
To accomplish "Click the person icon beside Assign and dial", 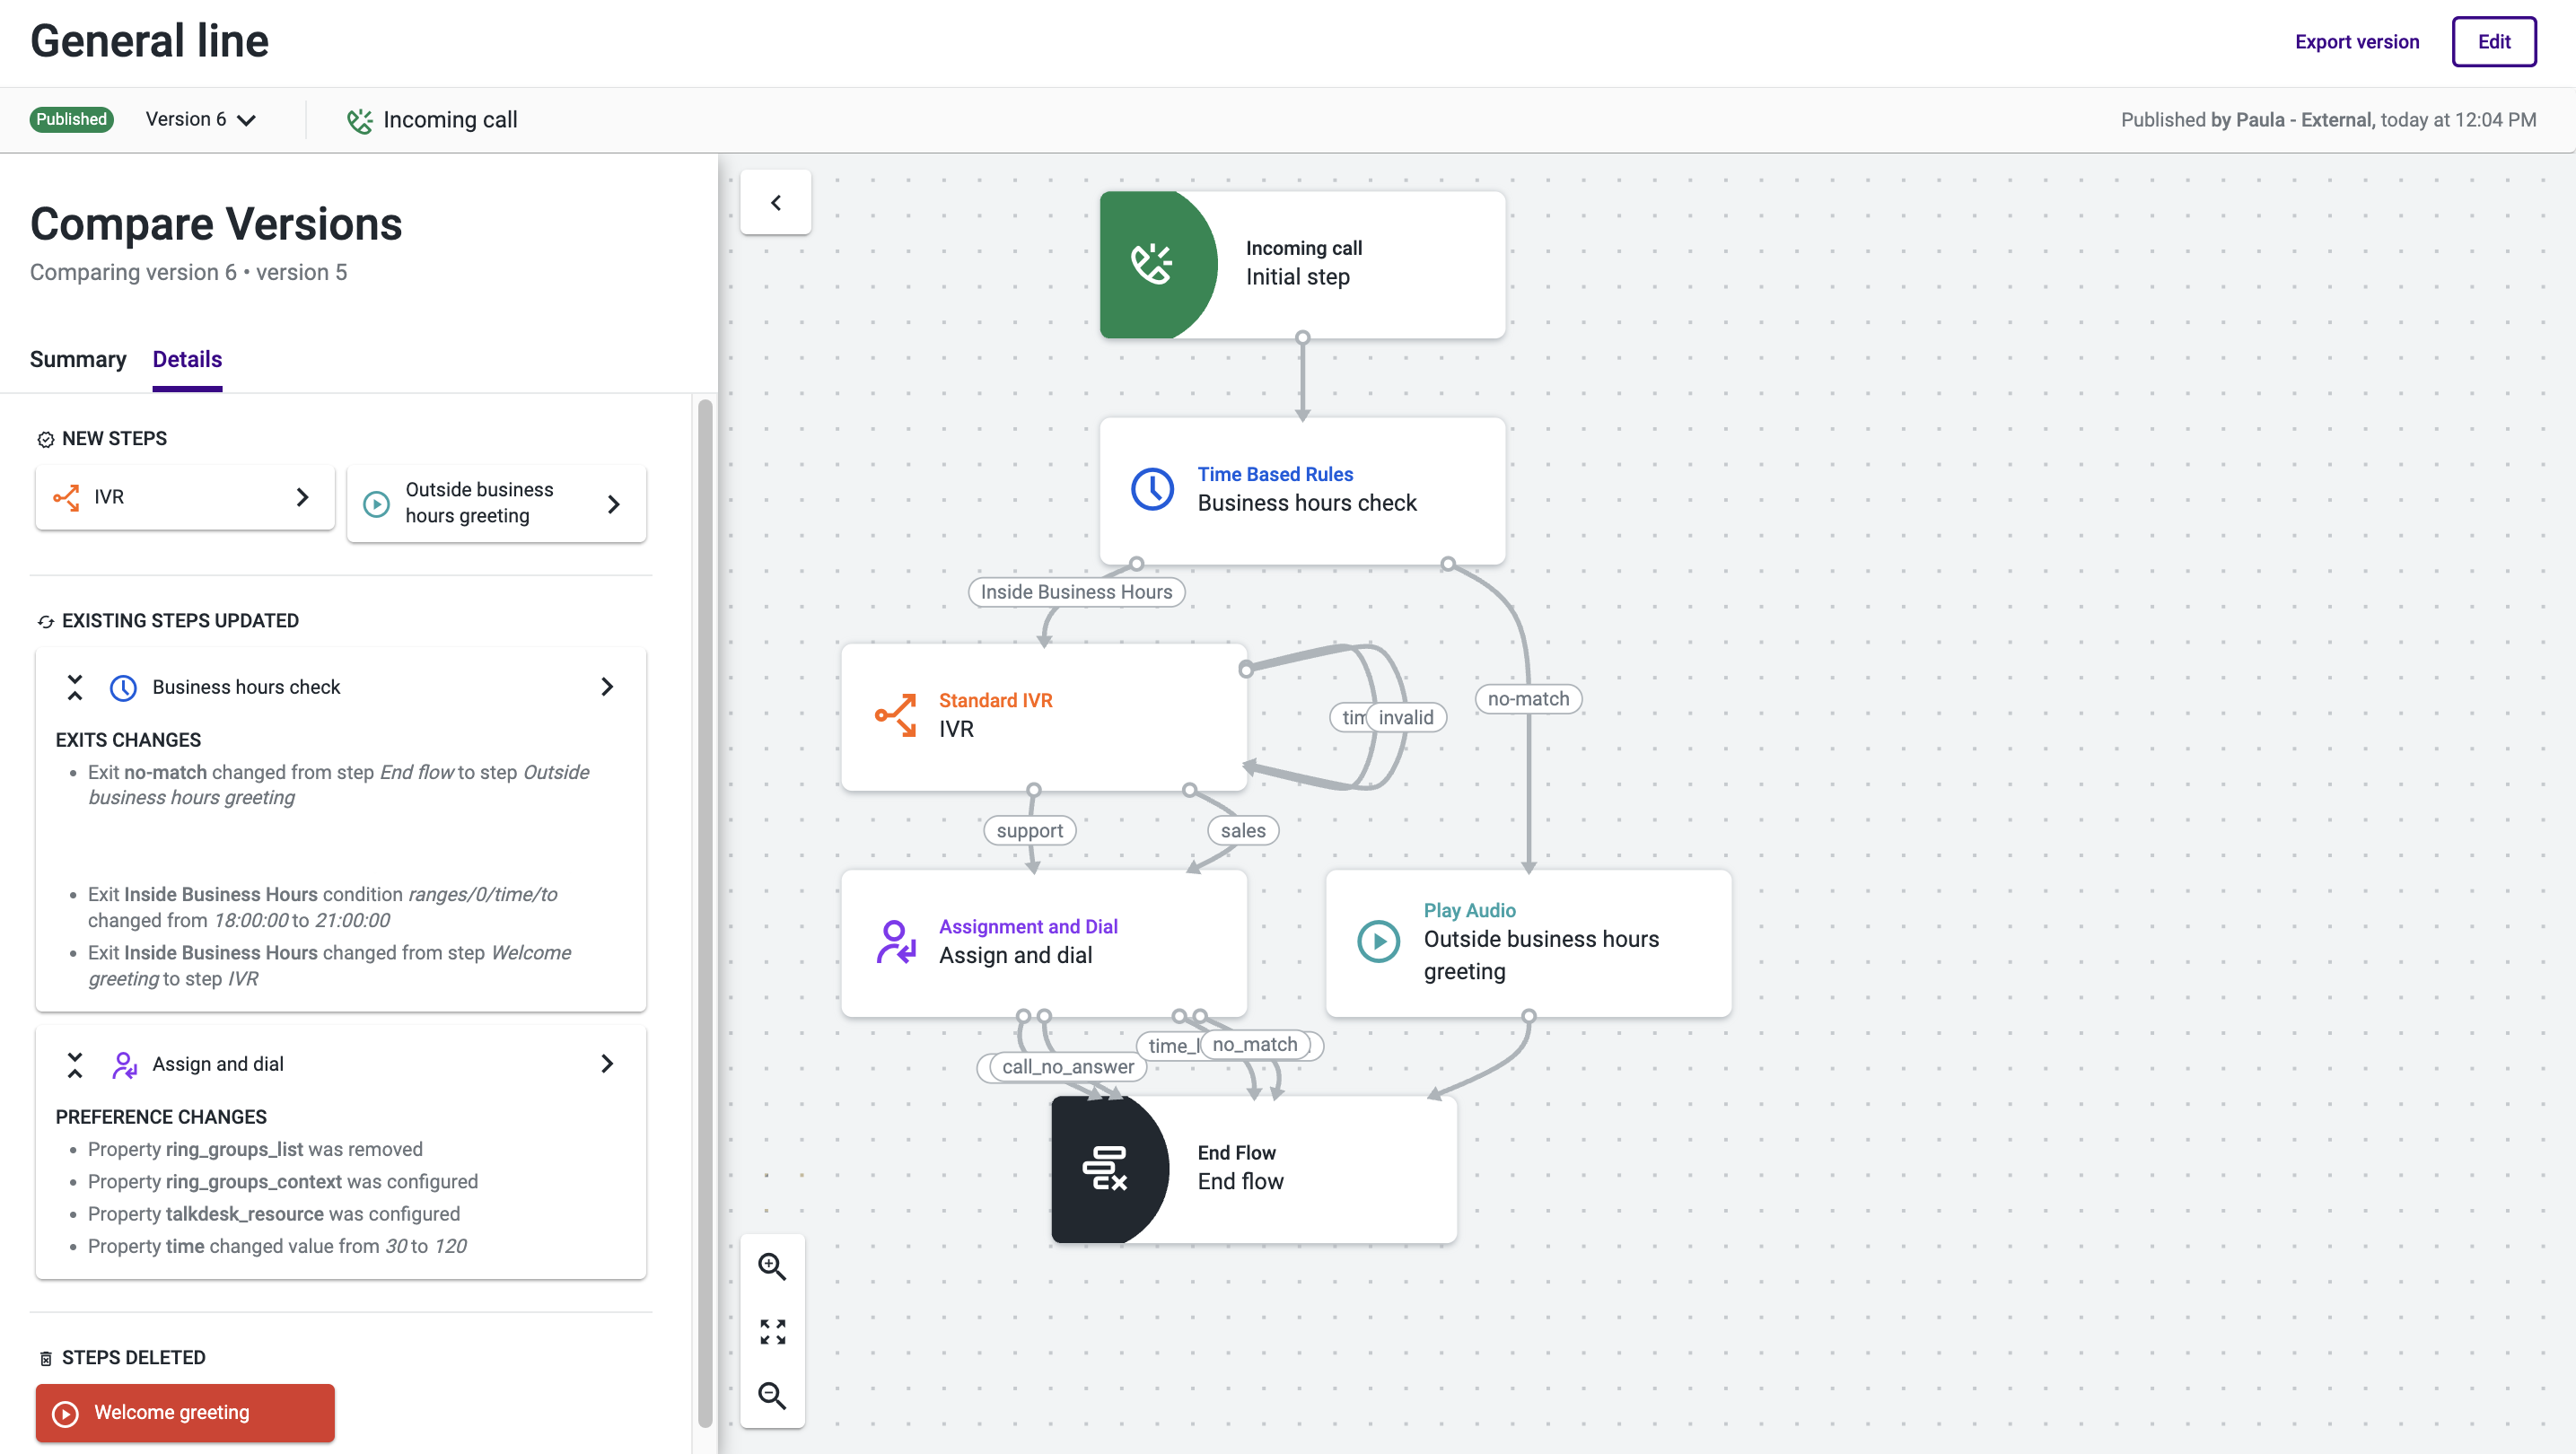I will point(123,1064).
